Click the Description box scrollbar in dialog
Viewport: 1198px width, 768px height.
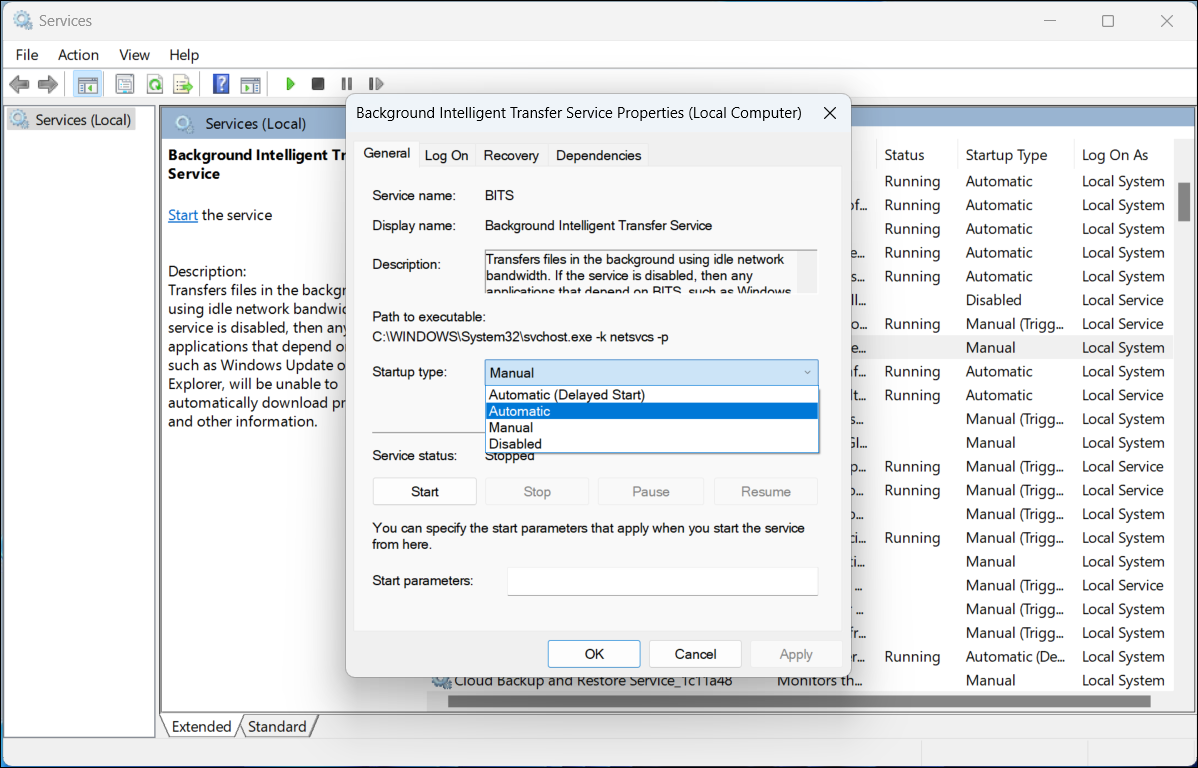tap(806, 271)
